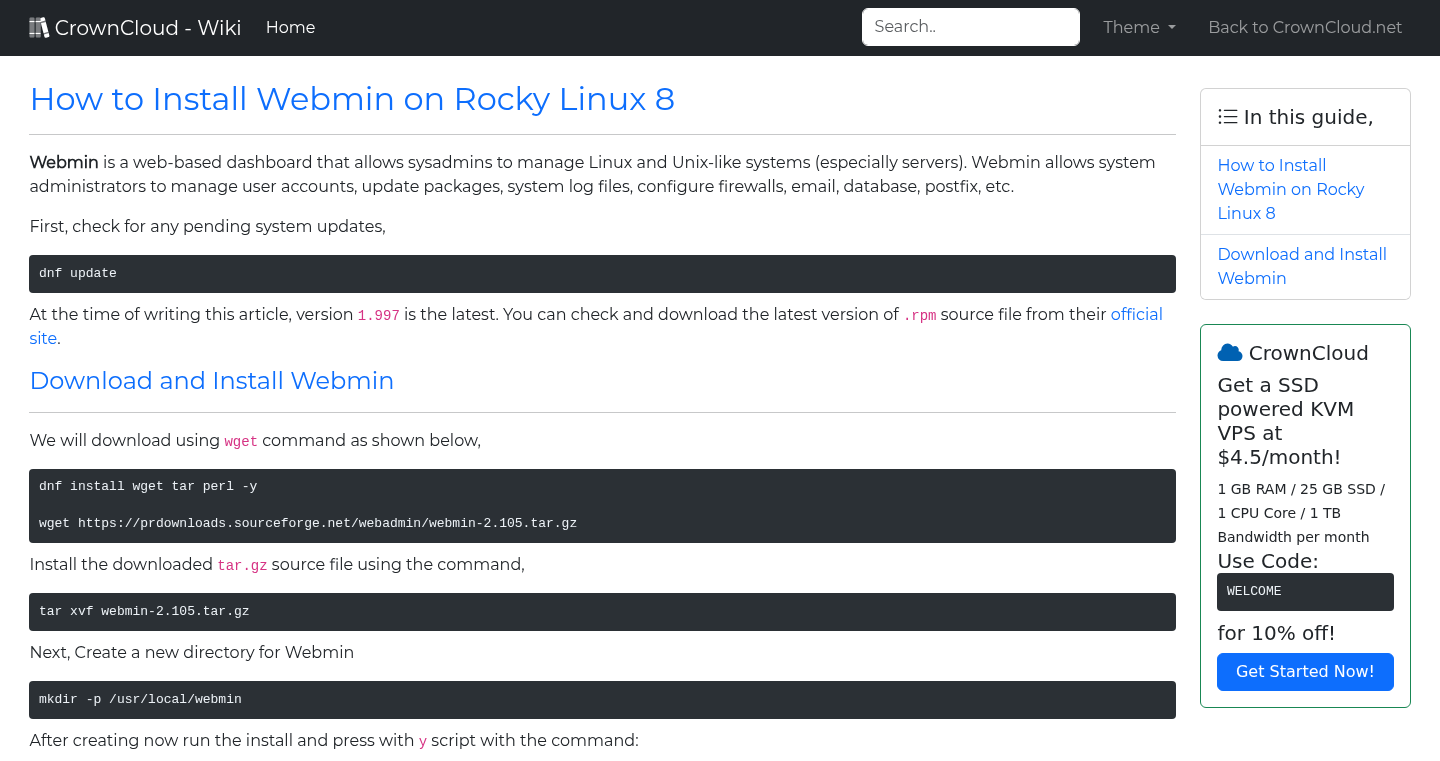Select the wget download command block
Screen dimensions: 1440x761
click(600, 506)
